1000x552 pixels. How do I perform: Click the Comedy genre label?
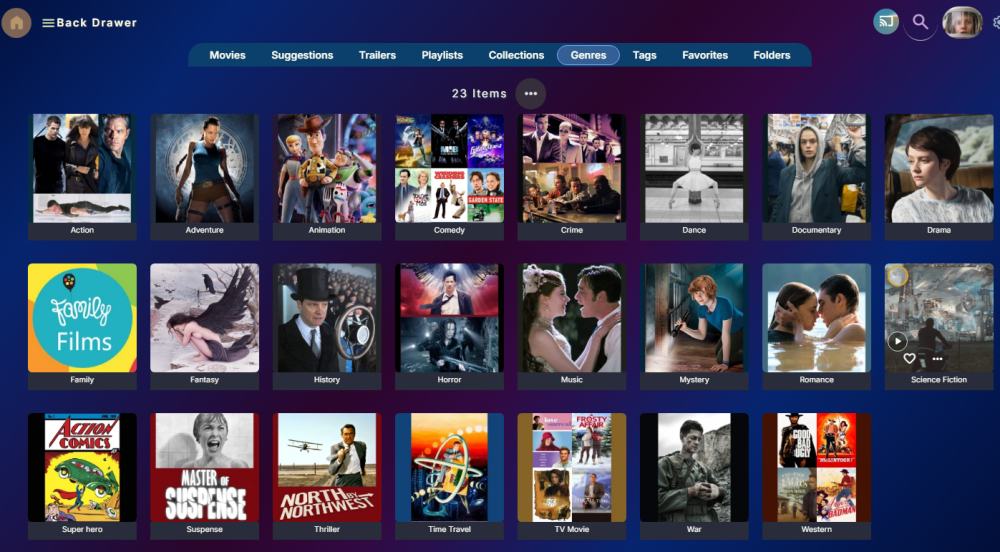click(450, 230)
